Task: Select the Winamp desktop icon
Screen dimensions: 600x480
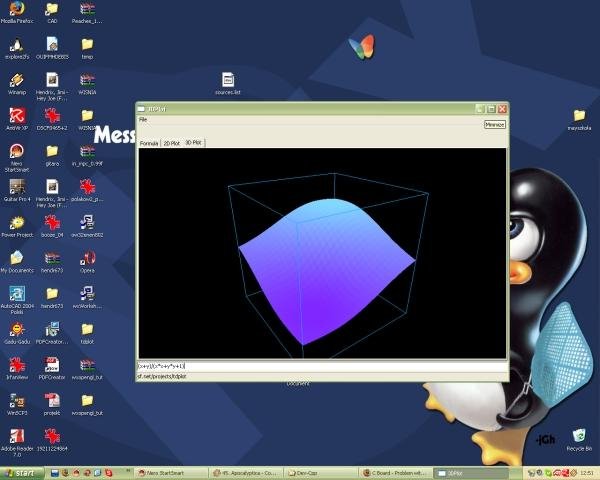Action: coord(16,81)
